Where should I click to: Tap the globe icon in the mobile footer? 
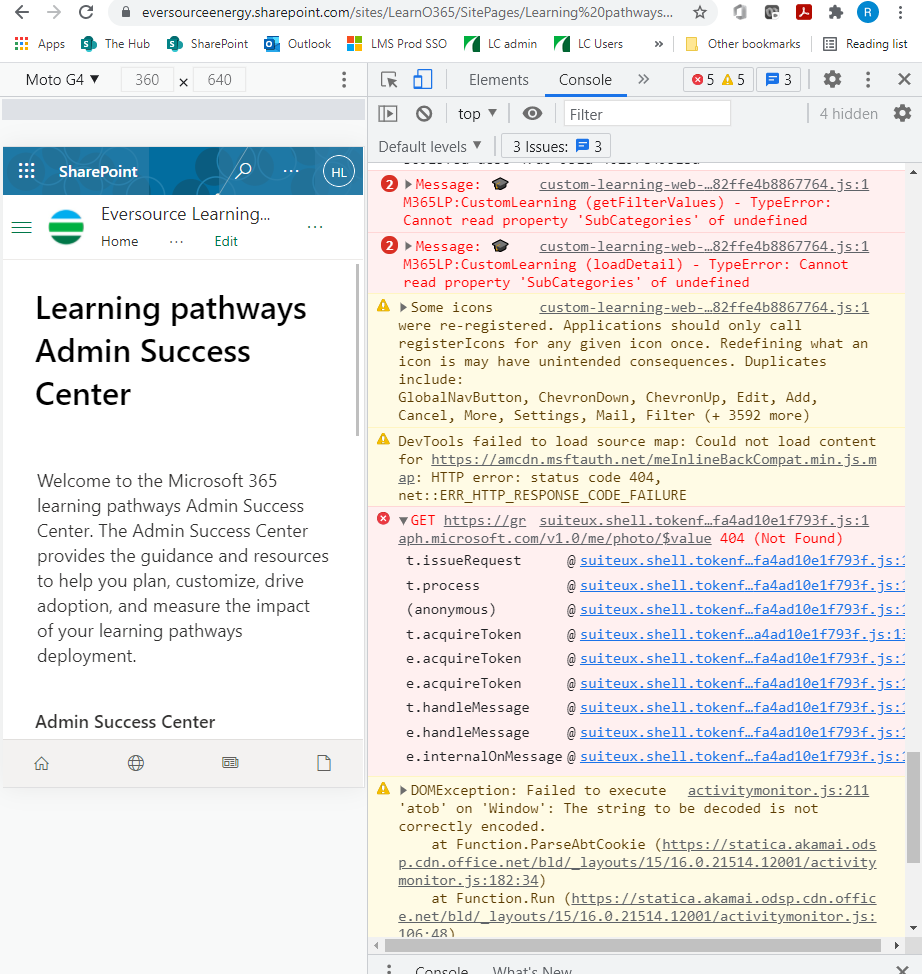(x=135, y=762)
